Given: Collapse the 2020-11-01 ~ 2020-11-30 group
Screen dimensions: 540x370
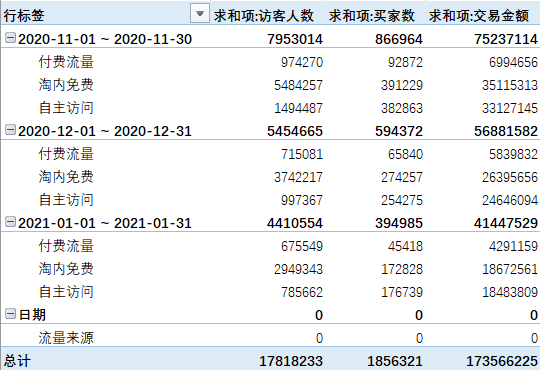Looking at the screenshot, I should pyautogui.click(x=10, y=38).
